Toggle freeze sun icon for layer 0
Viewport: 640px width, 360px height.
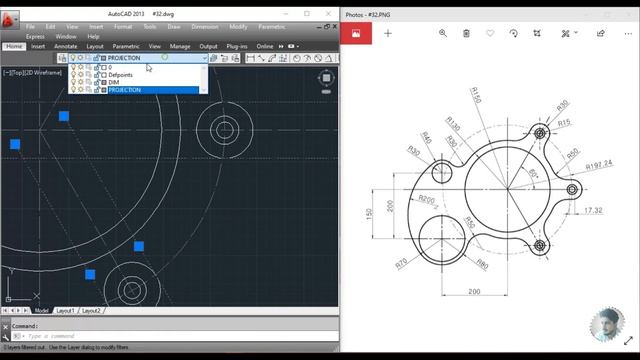pyautogui.click(x=81, y=67)
